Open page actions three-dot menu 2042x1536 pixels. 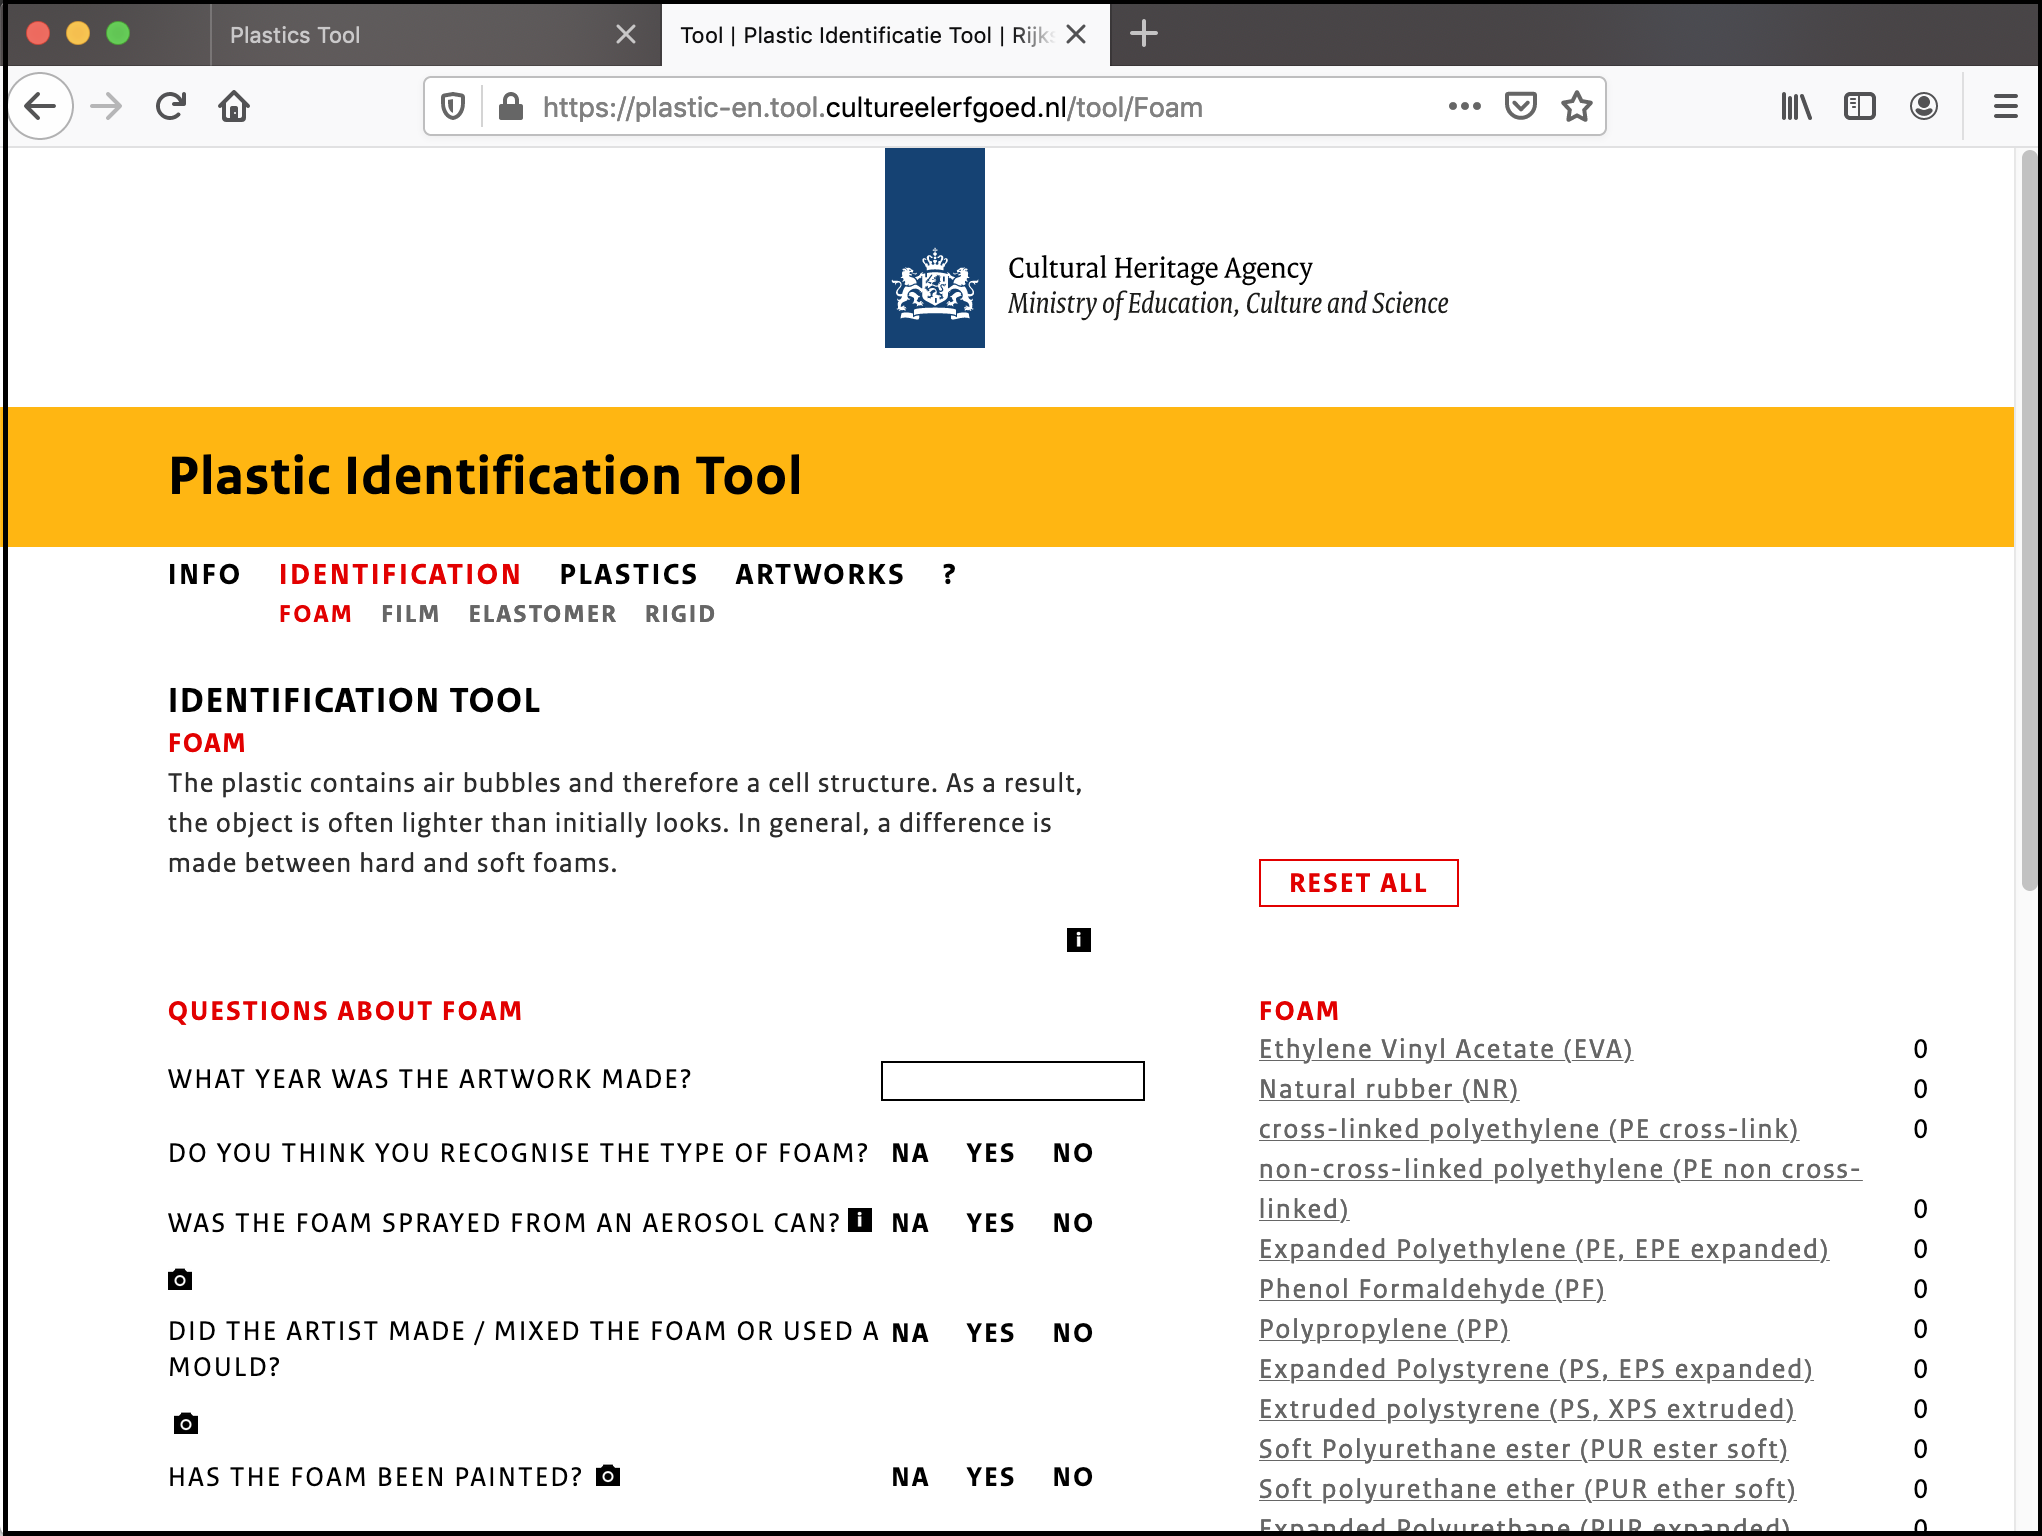point(1464,106)
